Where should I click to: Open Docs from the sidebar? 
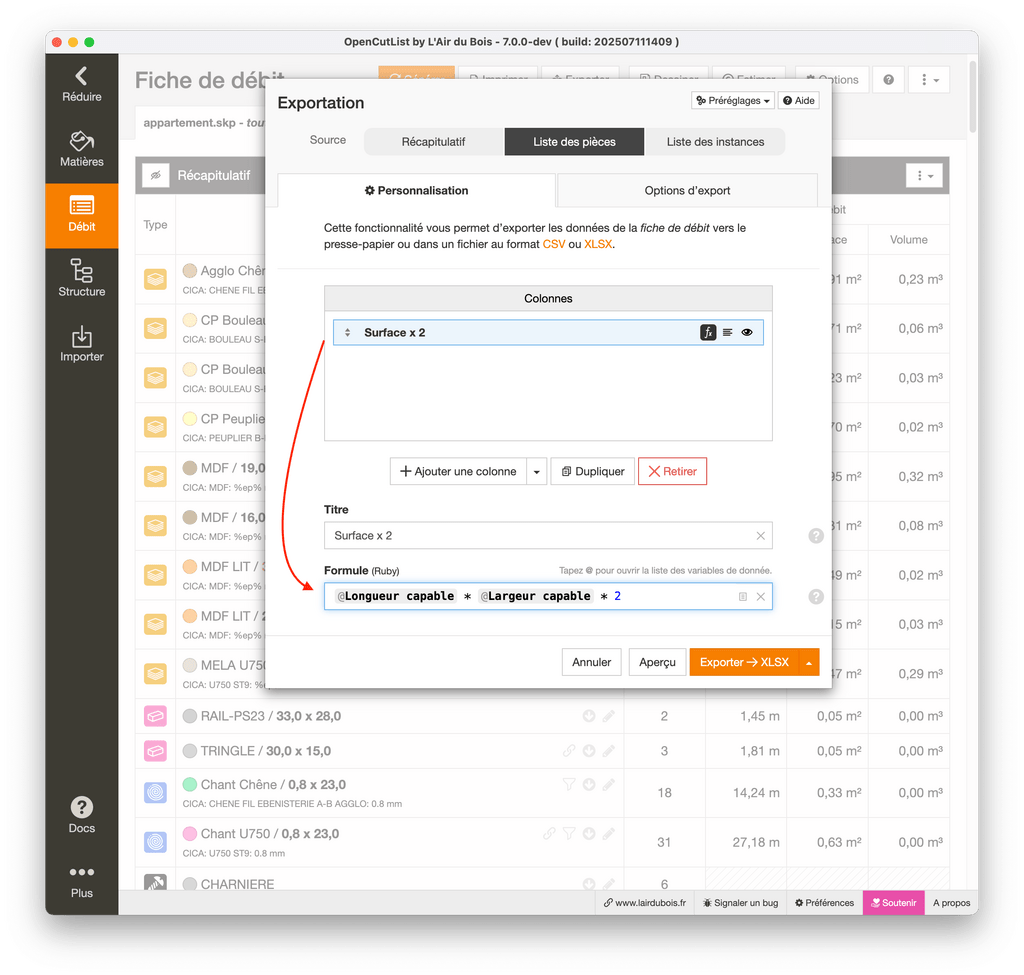tap(82, 815)
